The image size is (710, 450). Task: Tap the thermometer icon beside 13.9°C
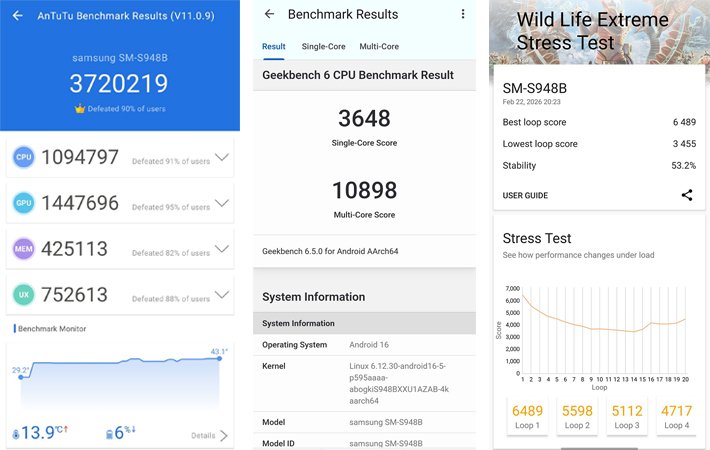click(16, 435)
